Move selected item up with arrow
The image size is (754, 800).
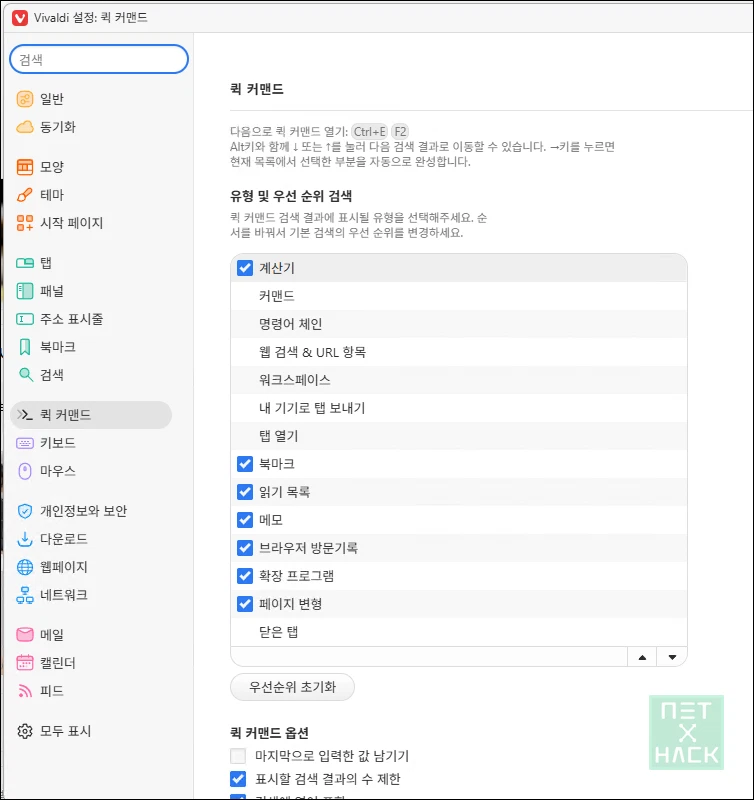(x=642, y=657)
